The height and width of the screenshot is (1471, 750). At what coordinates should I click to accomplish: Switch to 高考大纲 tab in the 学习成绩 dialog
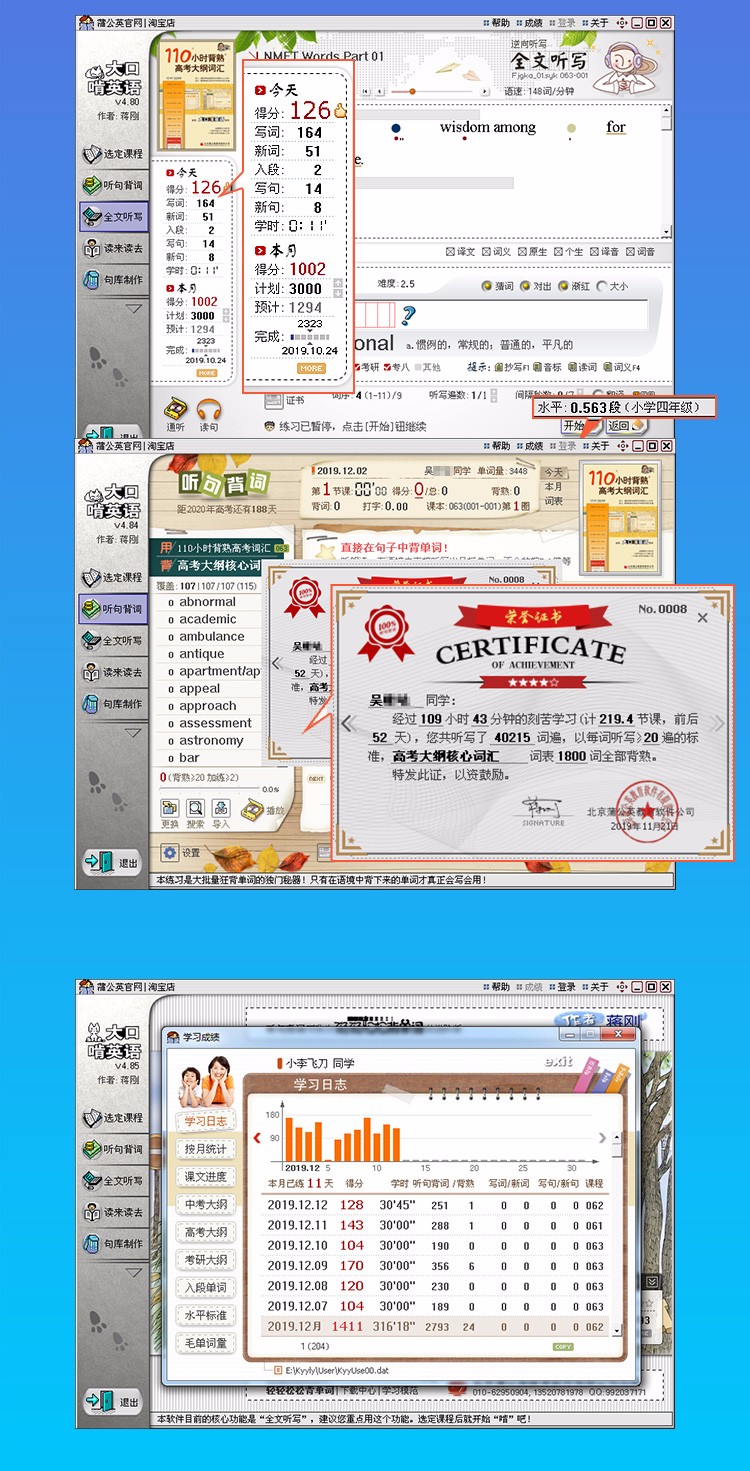tap(205, 1232)
